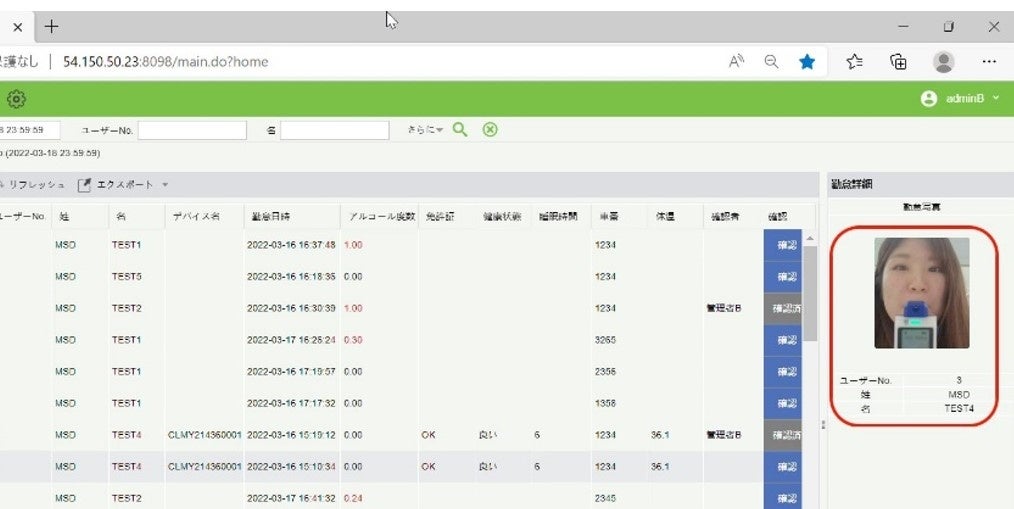Select 管理者B in the 15:19:12 row
1014x509 pixels.
(724, 435)
